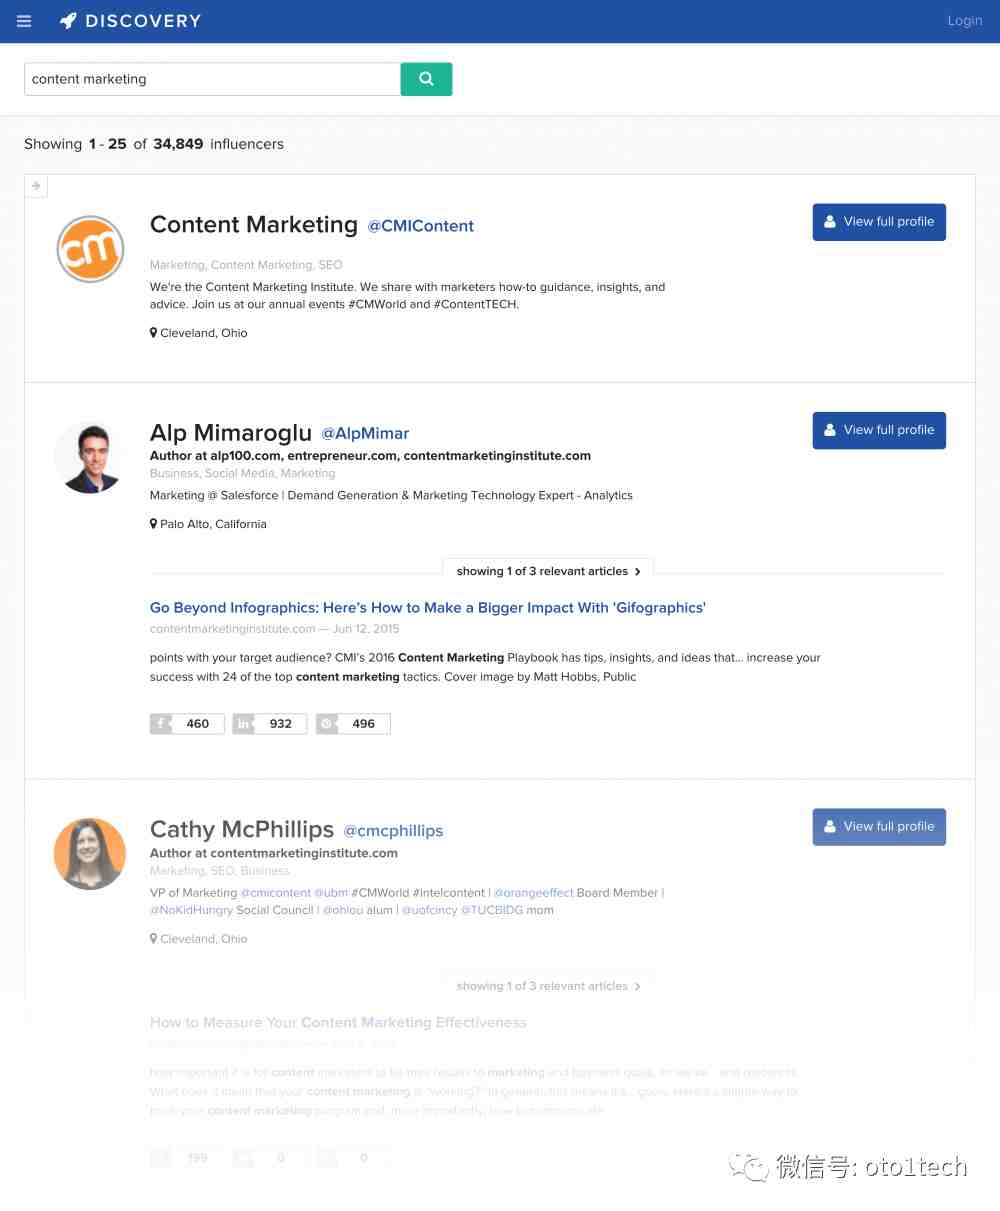Click the Cleveland, Ohio location pin for CMIContent
The image size is (1000, 1211).
[153, 333]
